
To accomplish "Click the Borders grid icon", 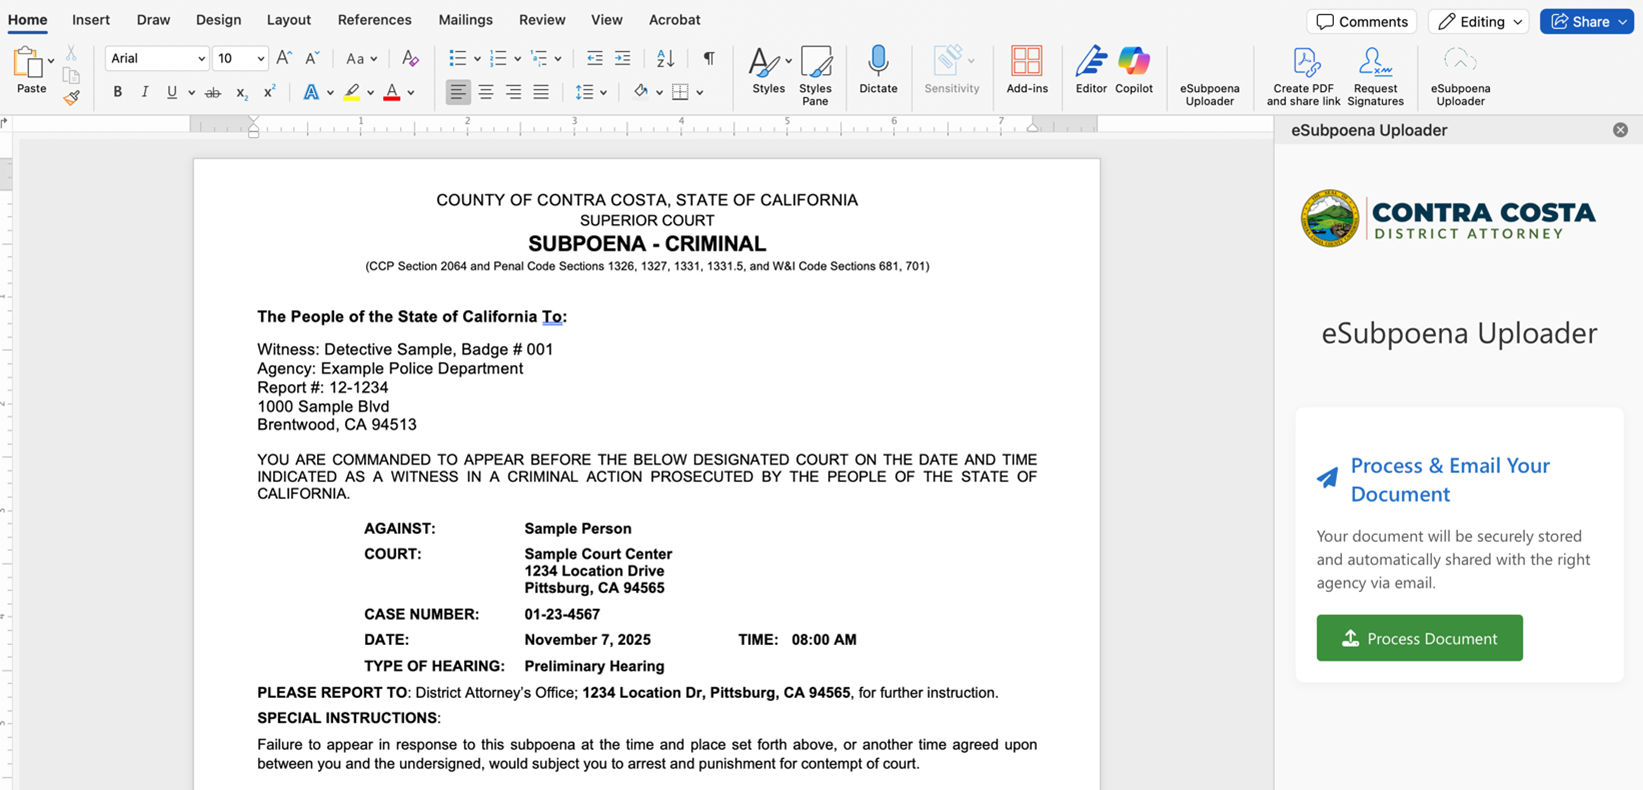I will 680,93.
